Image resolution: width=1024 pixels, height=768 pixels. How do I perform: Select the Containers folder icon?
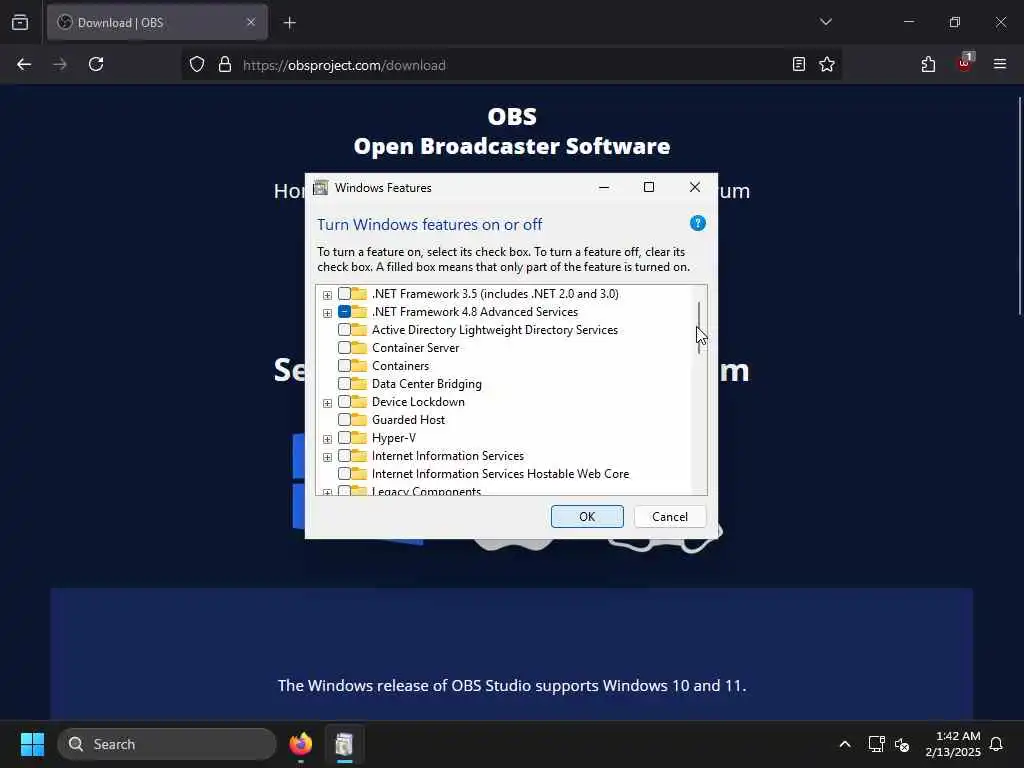pyautogui.click(x=359, y=366)
